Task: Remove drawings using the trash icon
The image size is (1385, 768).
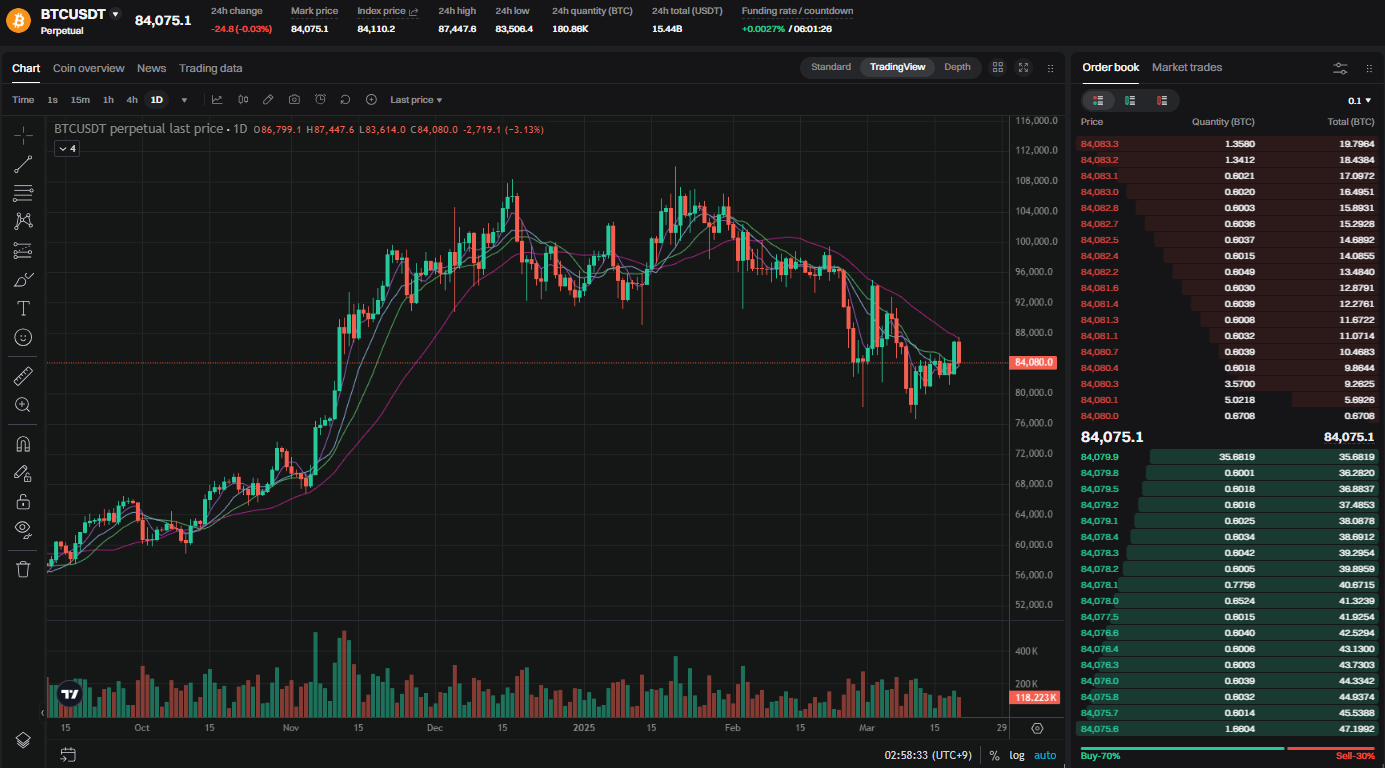Action: (x=23, y=568)
